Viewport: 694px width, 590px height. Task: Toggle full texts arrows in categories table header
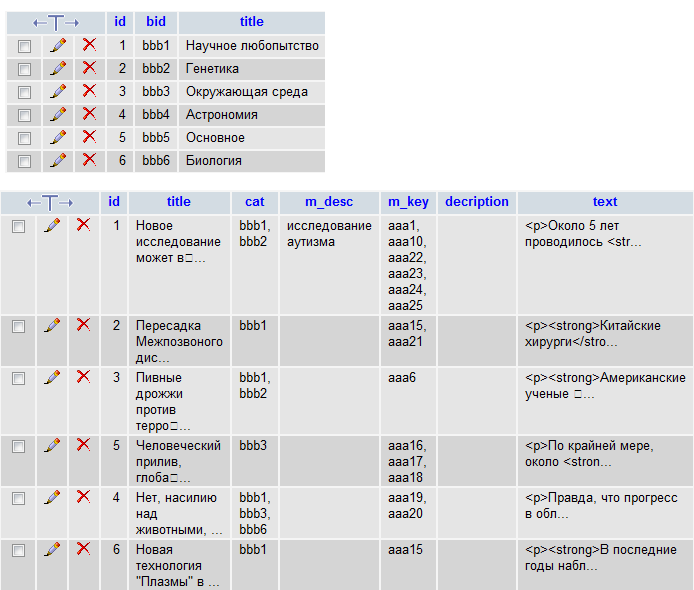[56, 23]
